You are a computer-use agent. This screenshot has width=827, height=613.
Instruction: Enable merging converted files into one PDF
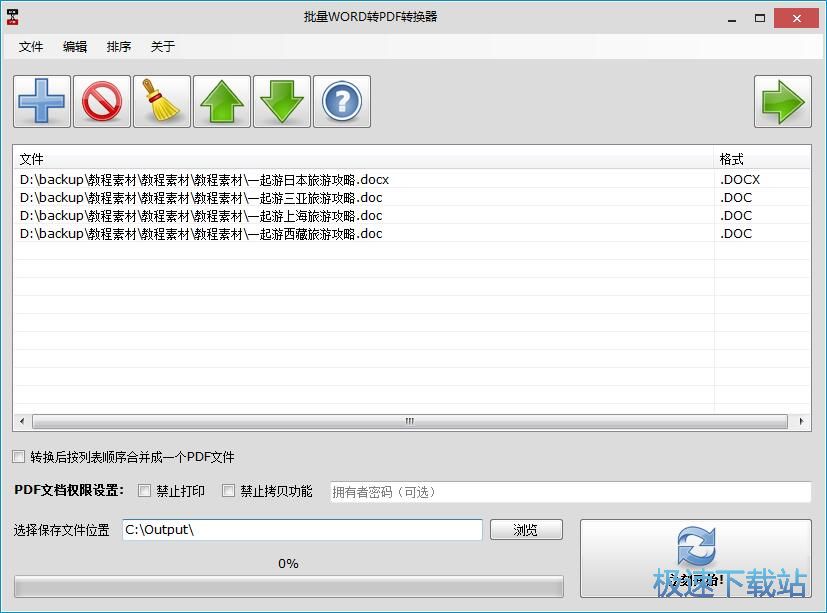(18, 456)
